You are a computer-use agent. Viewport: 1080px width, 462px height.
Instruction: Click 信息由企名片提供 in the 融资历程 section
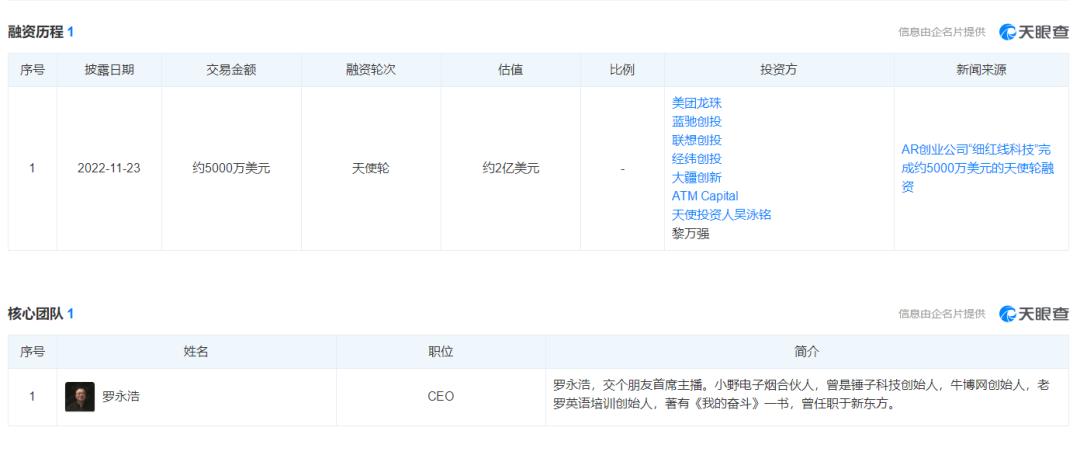pyautogui.click(x=941, y=33)
